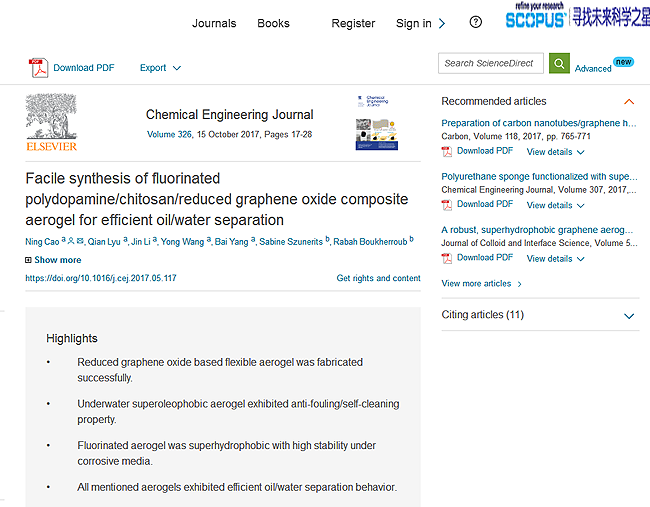Image resolution: width=650 pixels, height=507 pixels.
Task: Open the Export dropdown
Action: coord(160,68)
